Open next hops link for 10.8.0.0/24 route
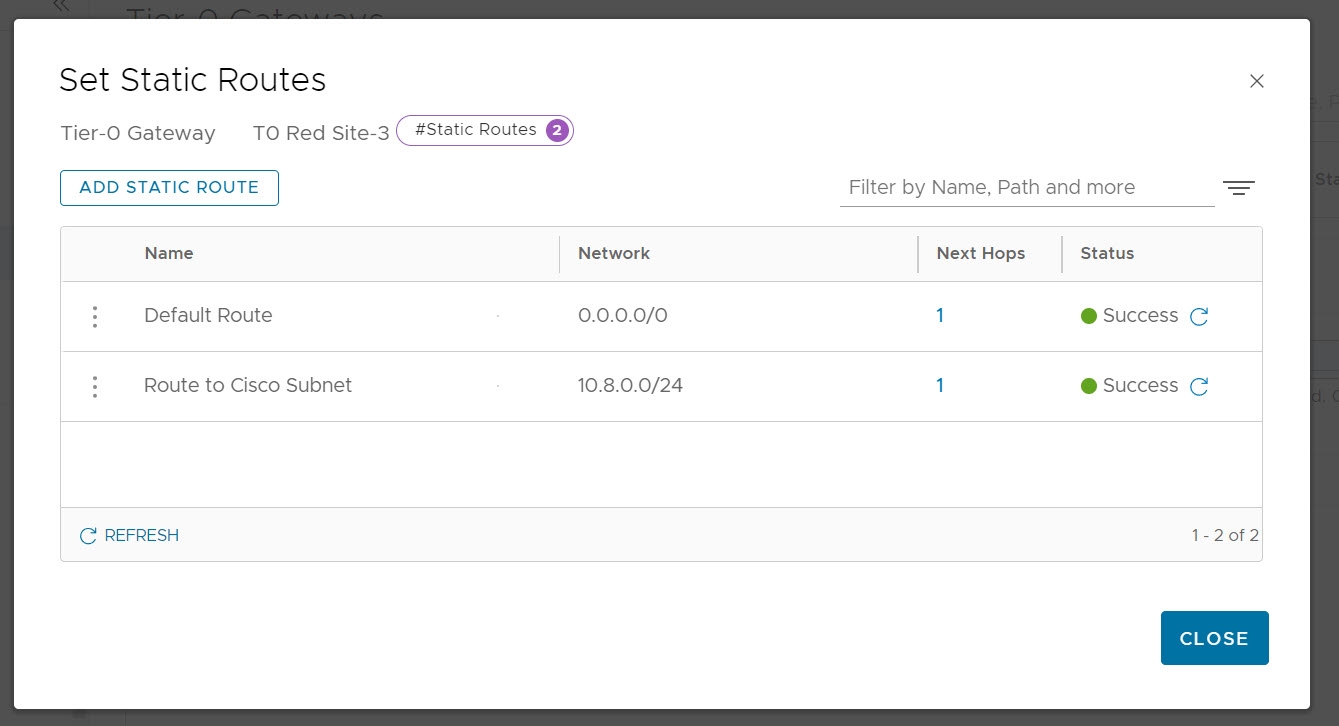 [940, 386]
